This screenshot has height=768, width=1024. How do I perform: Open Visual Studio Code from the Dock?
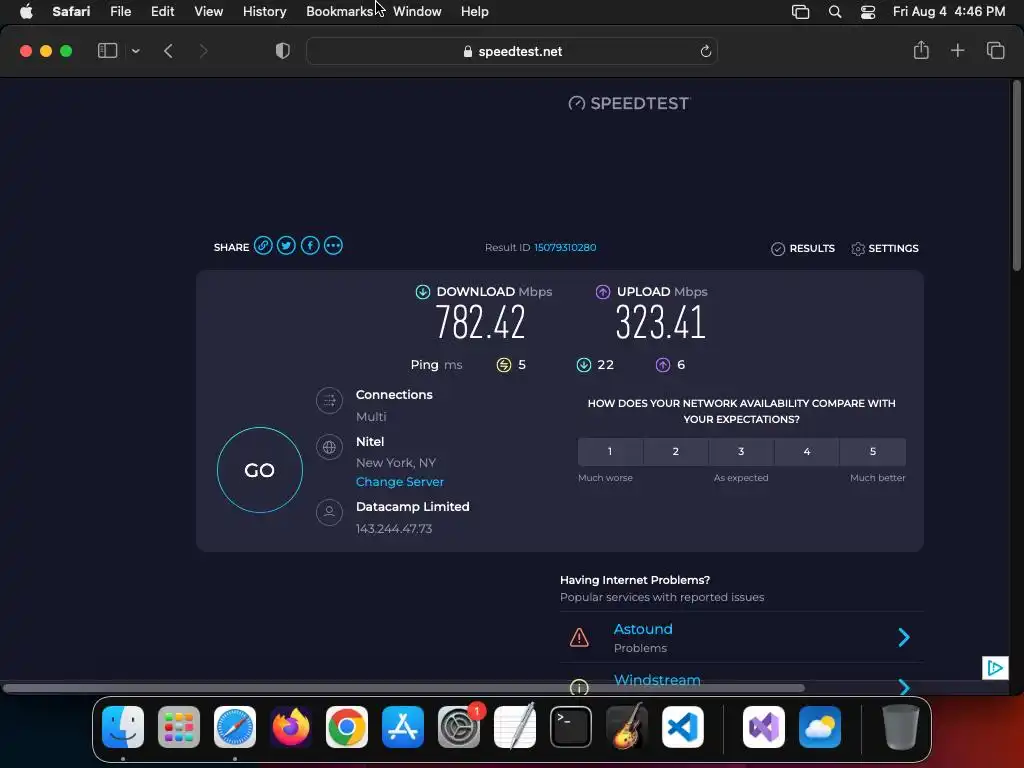point(682,727)
